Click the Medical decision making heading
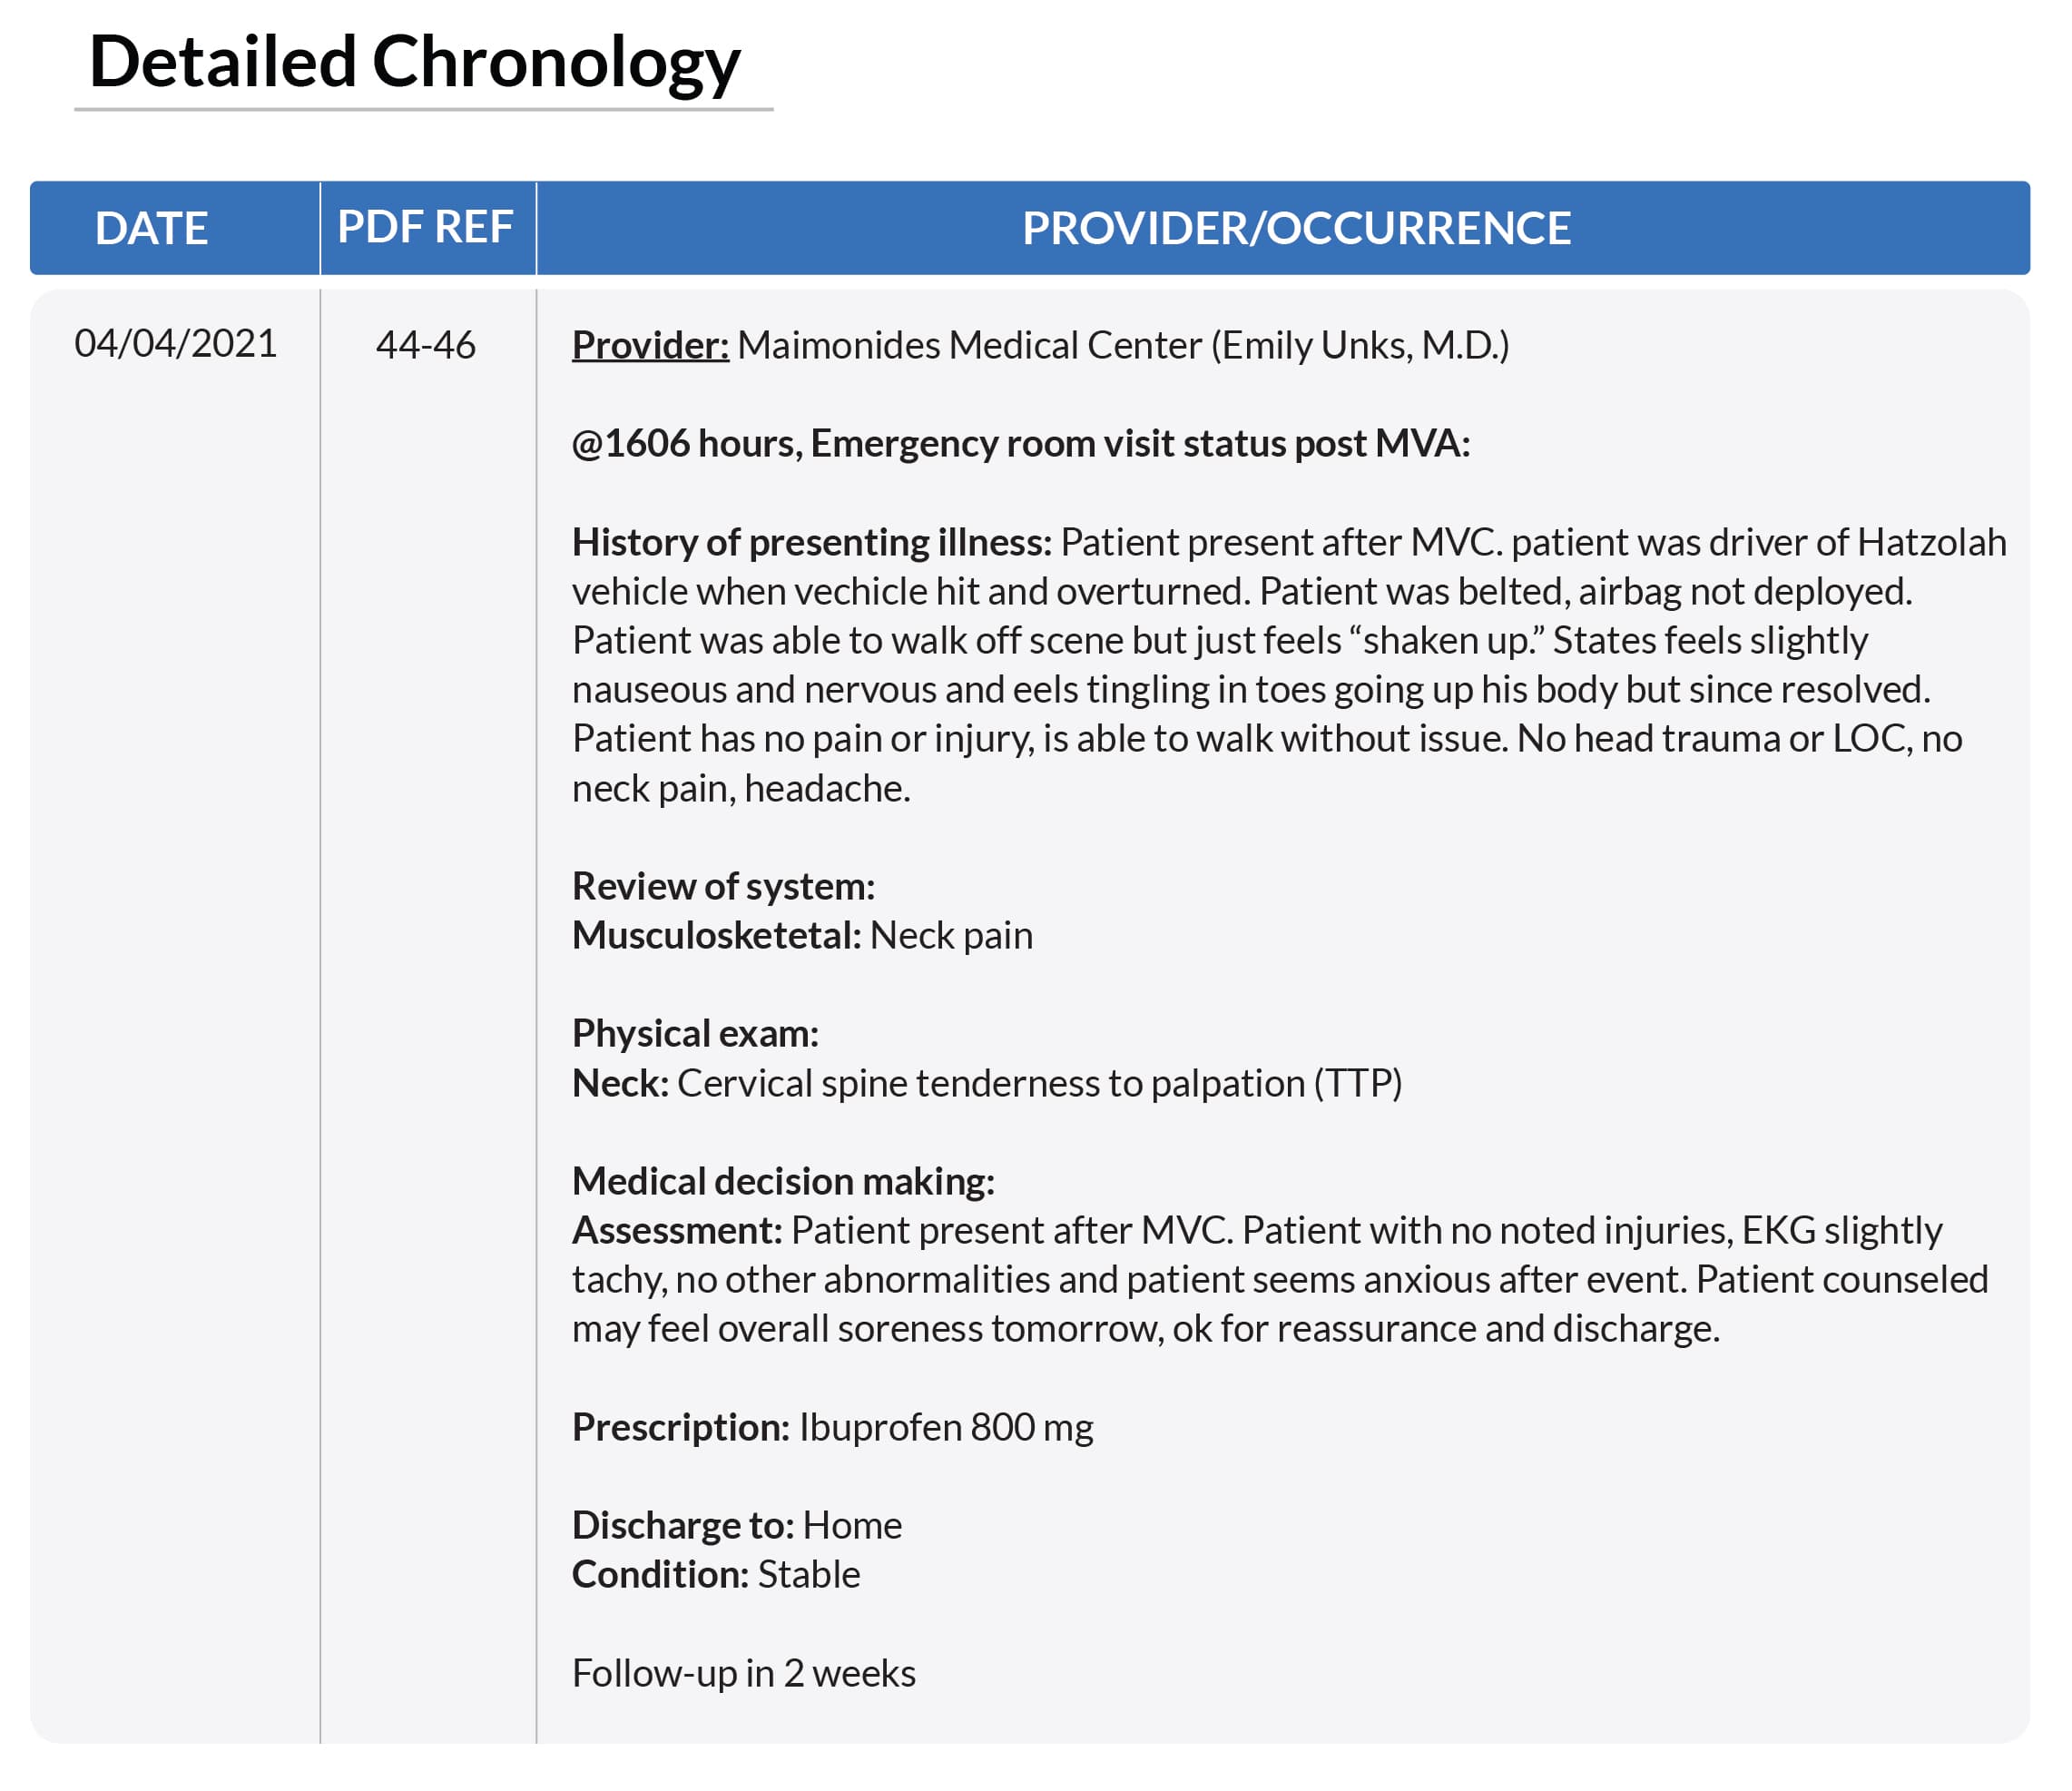The image size is (2072, 1791). point(784,1182)
